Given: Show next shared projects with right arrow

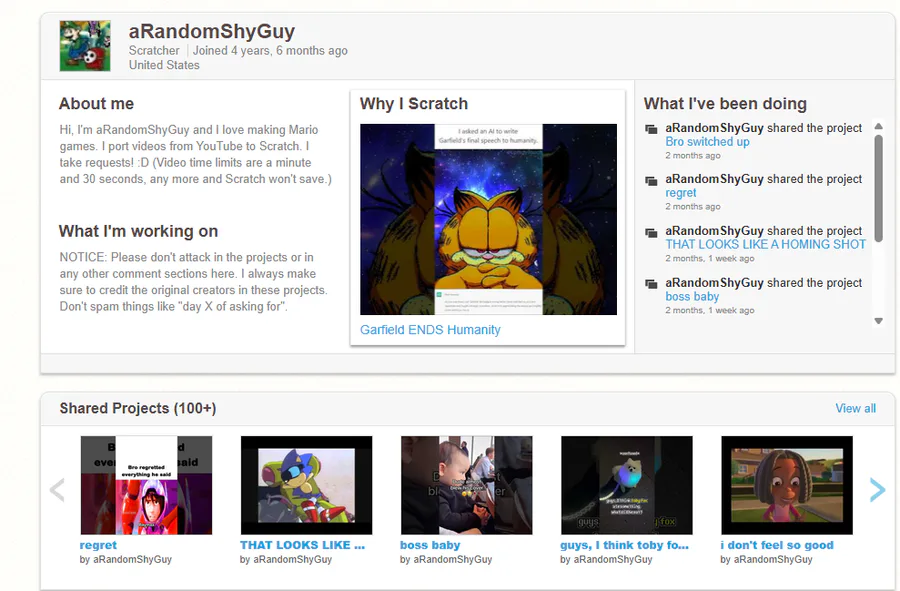Looking at the screenshot, I should 877,490.
